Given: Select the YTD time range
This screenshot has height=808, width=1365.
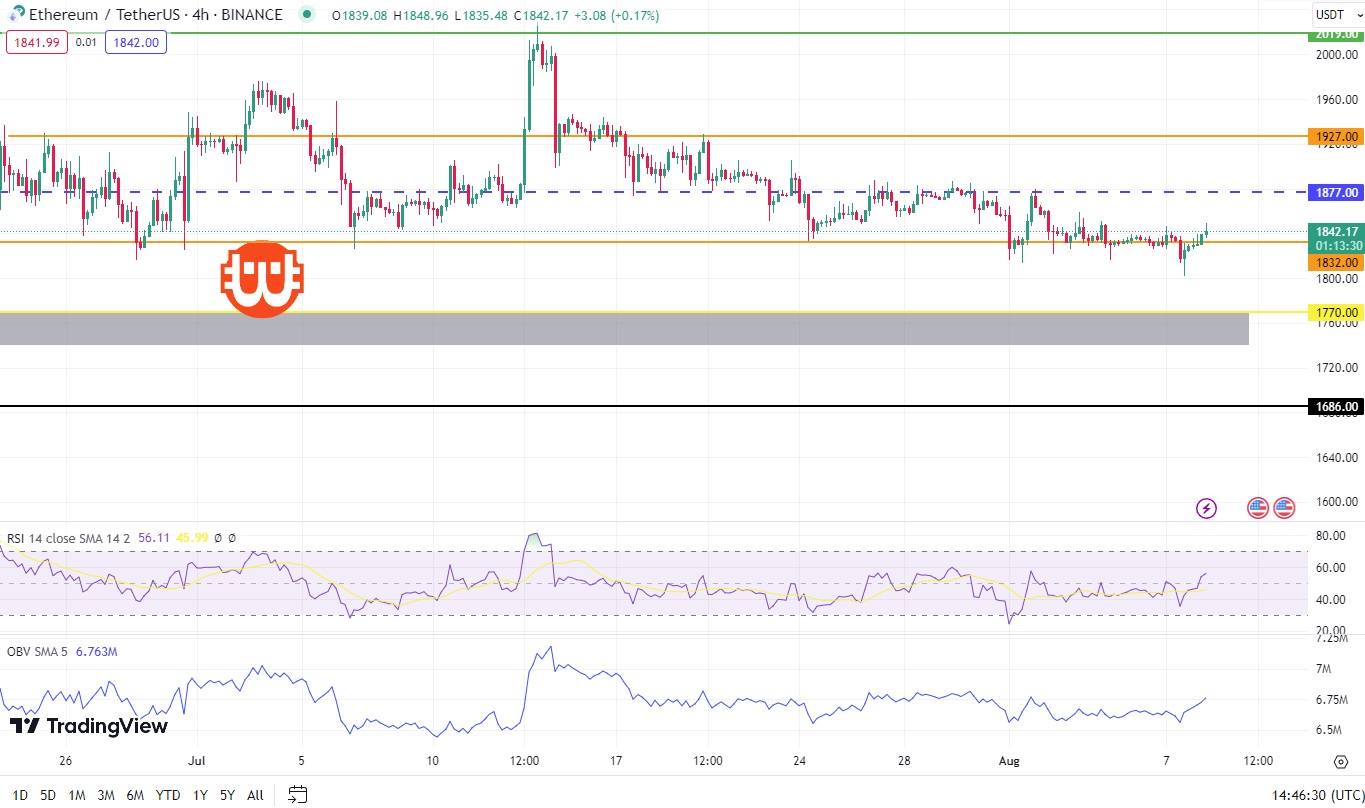Looking at the screenshot, I should 167,795.
